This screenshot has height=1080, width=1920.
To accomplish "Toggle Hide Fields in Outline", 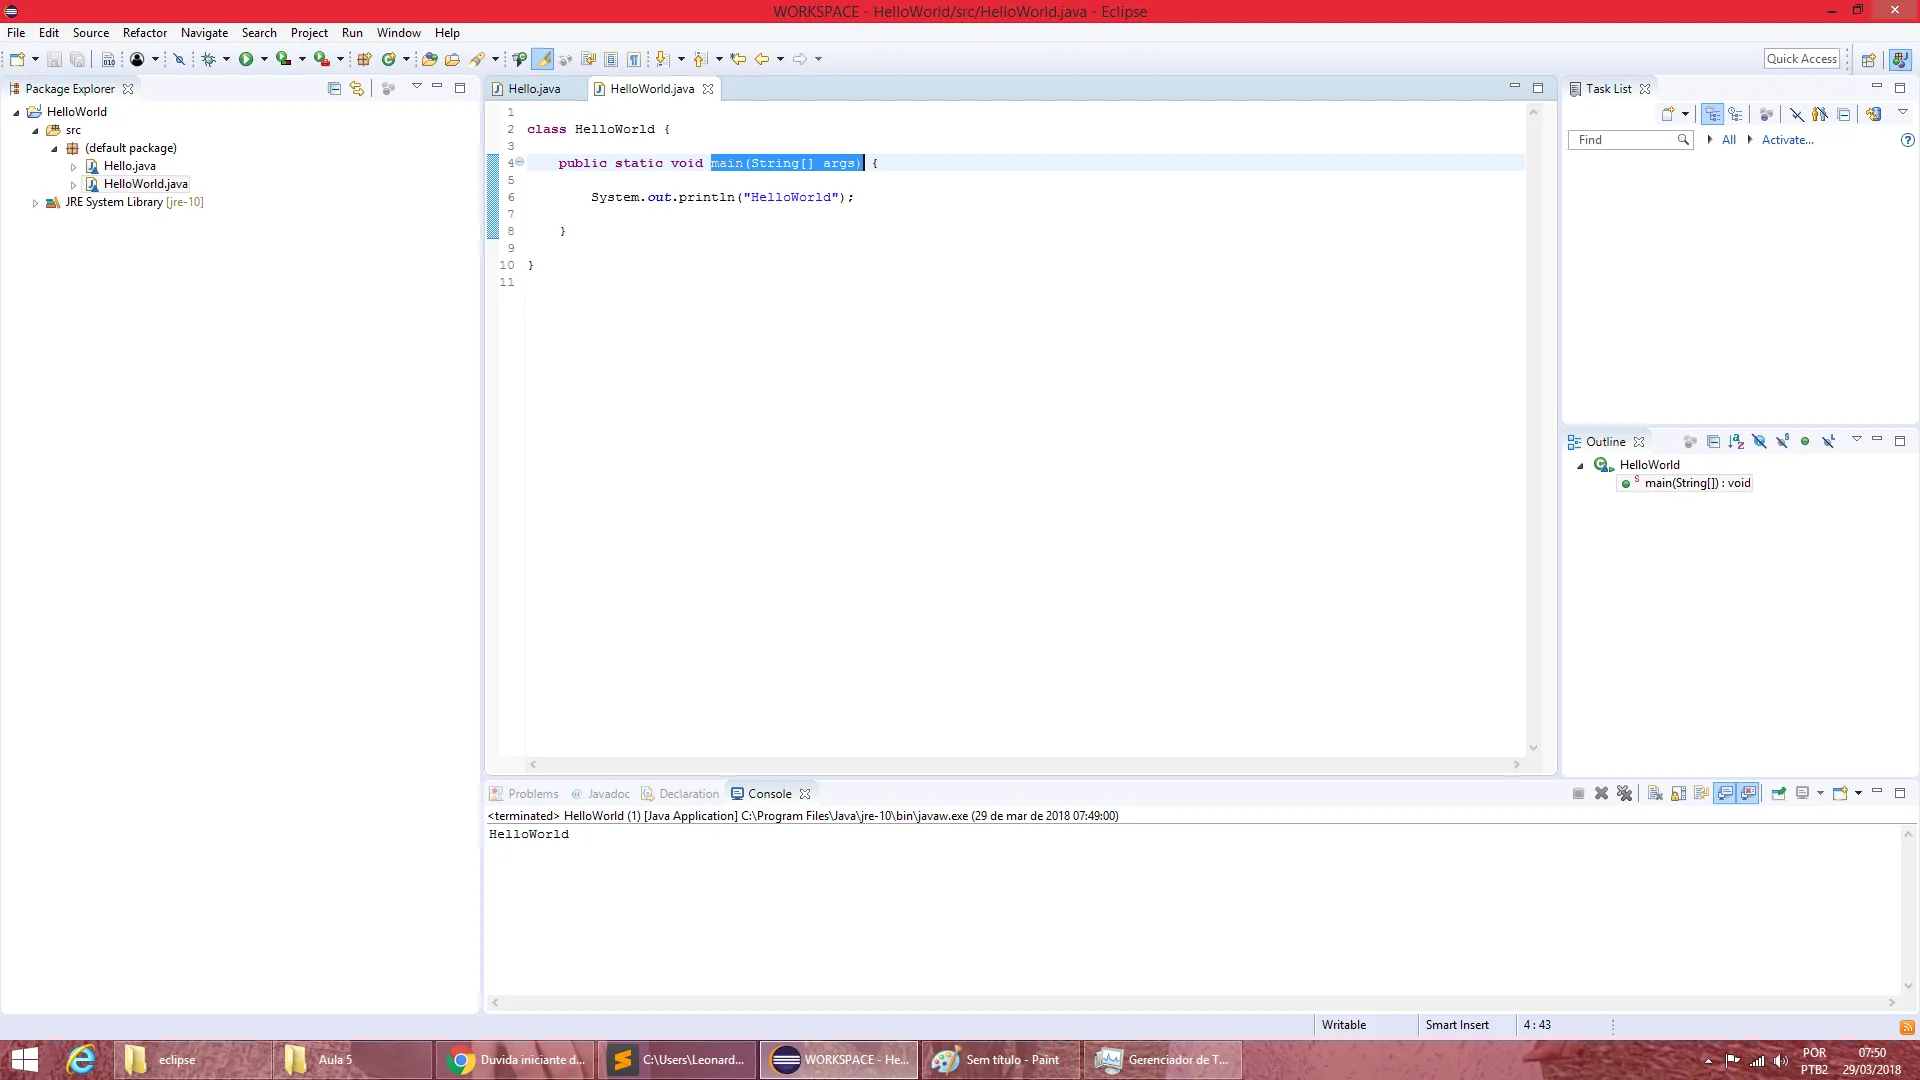I will point(1759,442).
